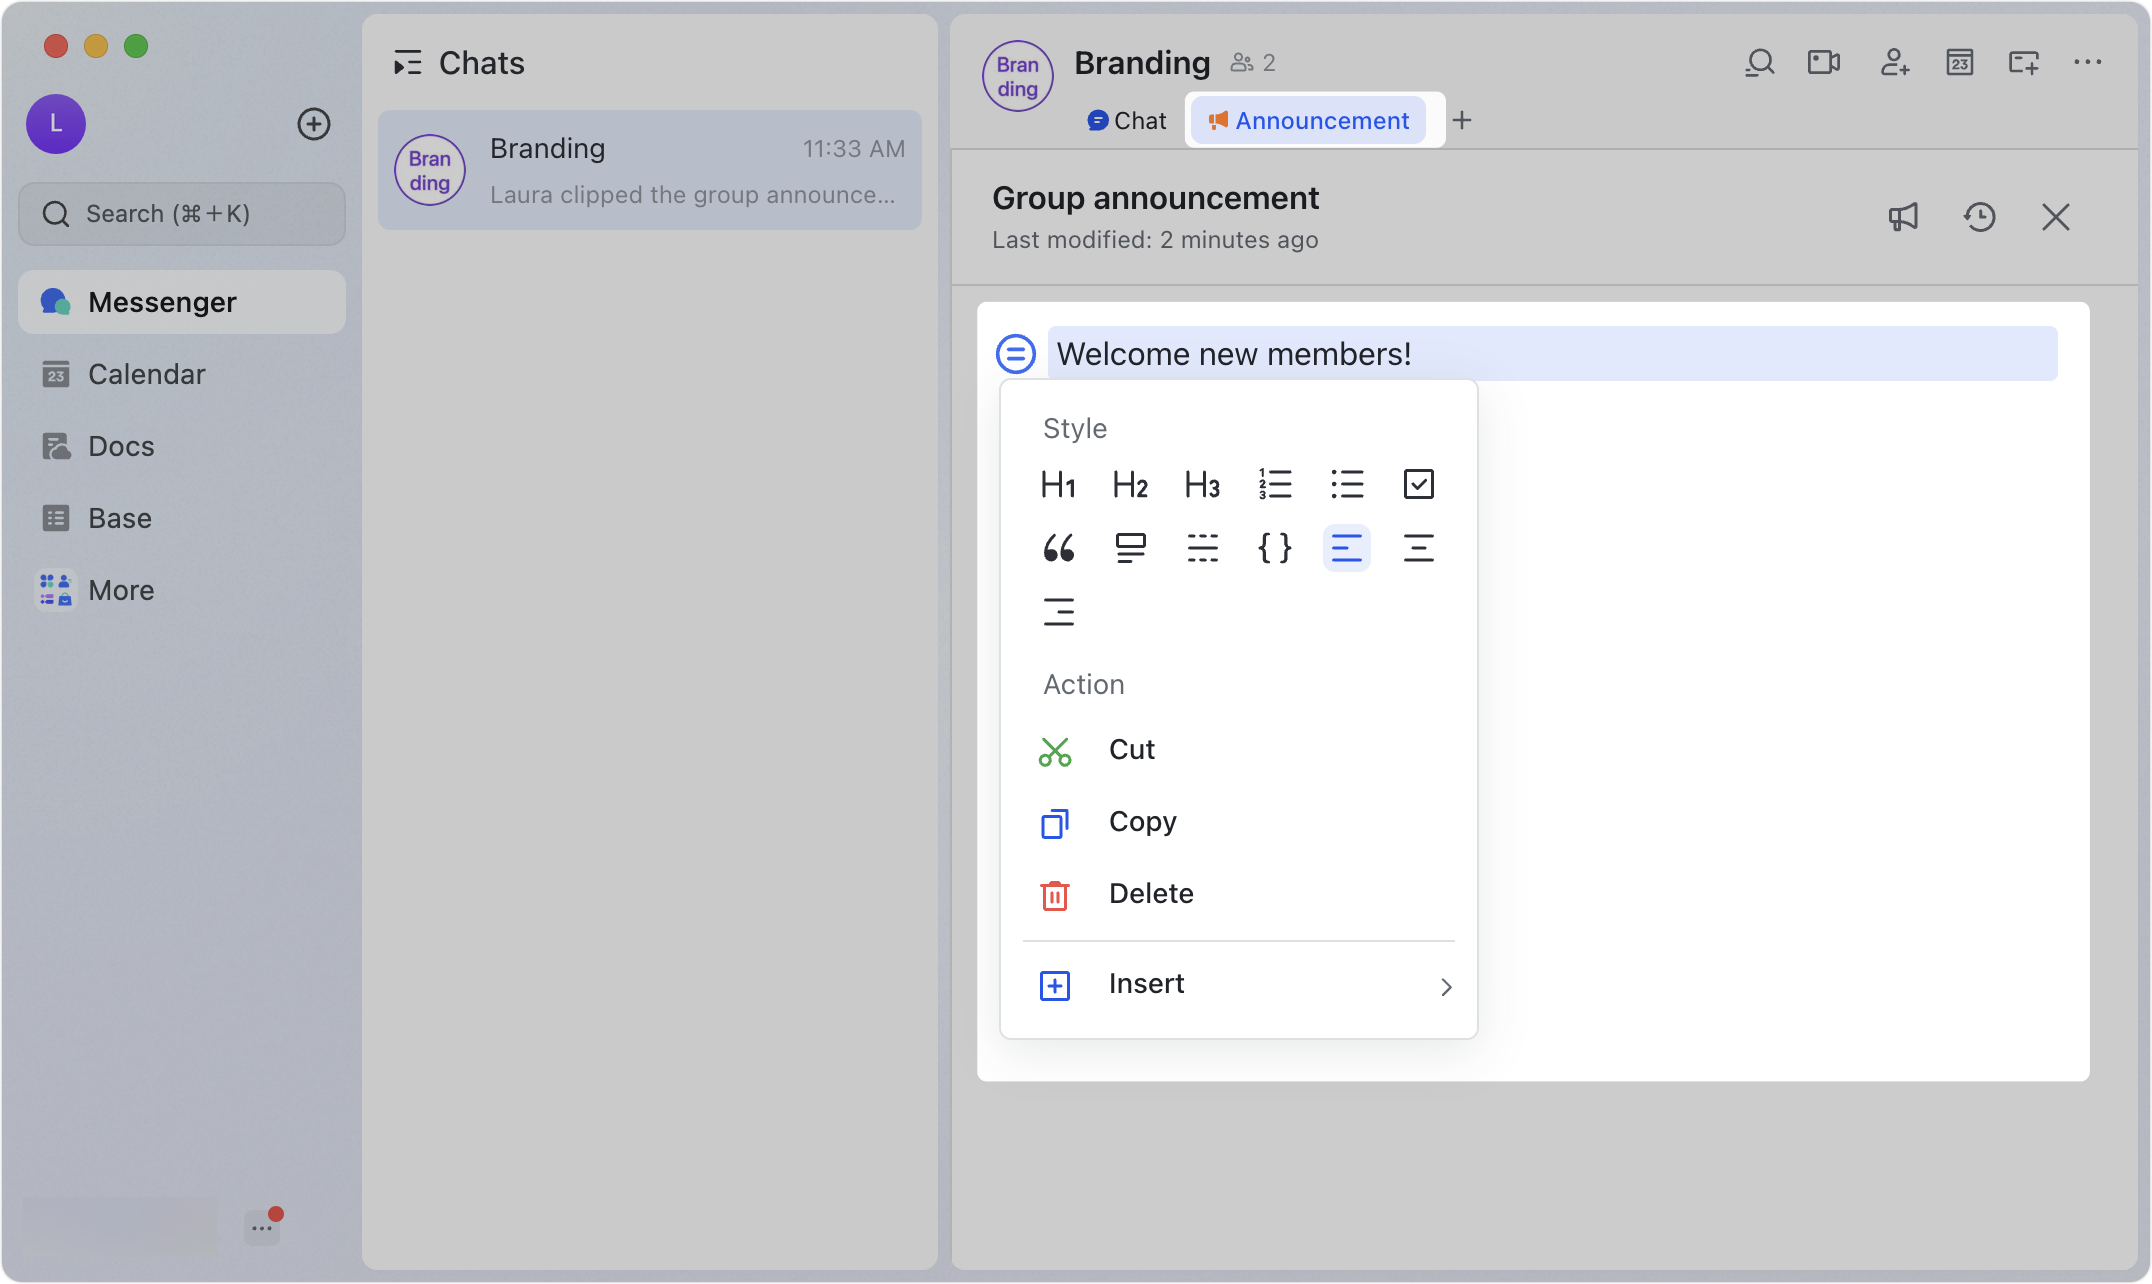Toggle quote block formatting
The width and height of the screenshot is (2152, 1284).
pyautogui.click(x=1058, y=547)
